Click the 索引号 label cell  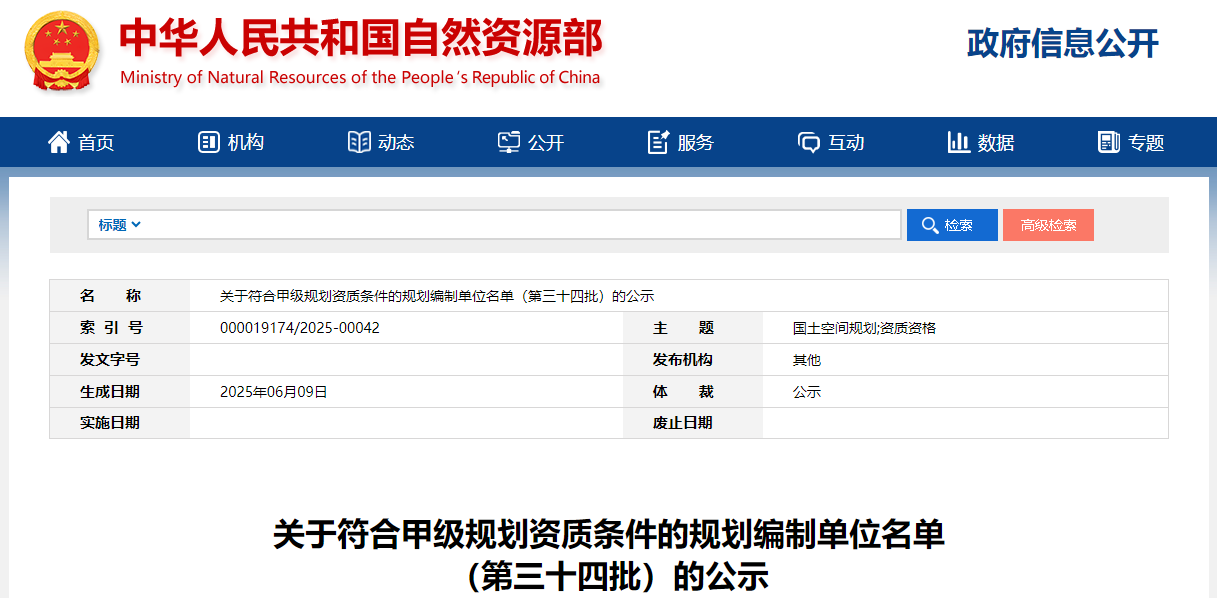(x=120, y=328)
